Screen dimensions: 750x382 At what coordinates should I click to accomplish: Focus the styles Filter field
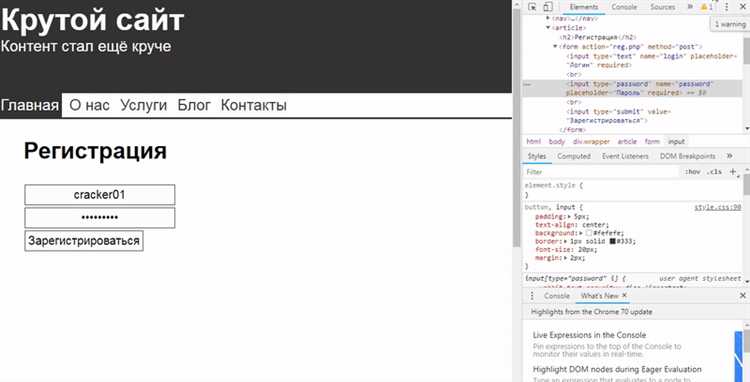(601, 172)
